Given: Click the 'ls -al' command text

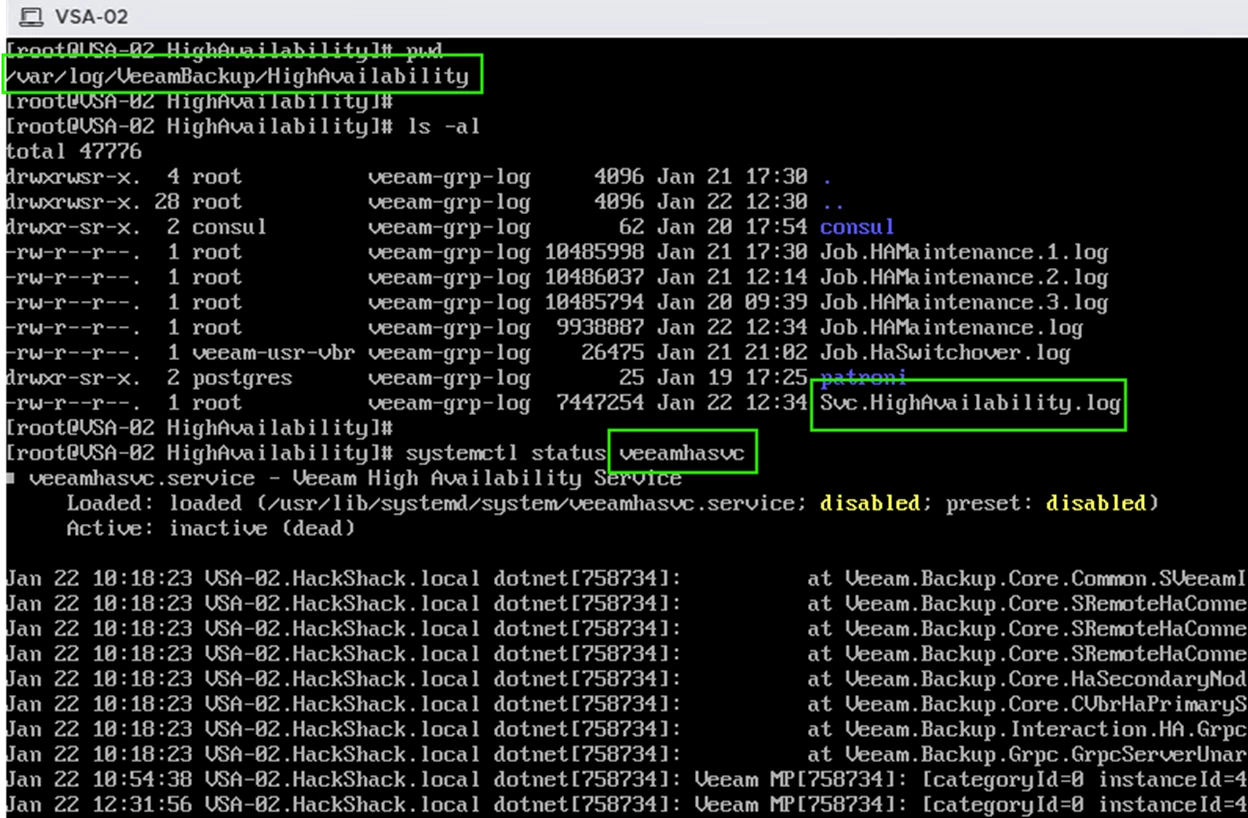Looking at the screenshot, I should click(x=443, y=126).
